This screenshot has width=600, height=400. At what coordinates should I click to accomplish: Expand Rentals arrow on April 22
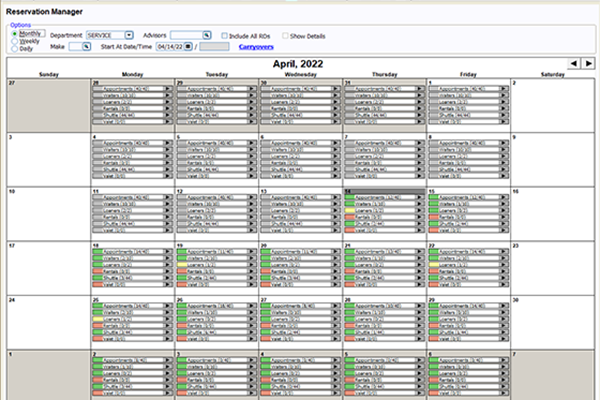point(504,271)
